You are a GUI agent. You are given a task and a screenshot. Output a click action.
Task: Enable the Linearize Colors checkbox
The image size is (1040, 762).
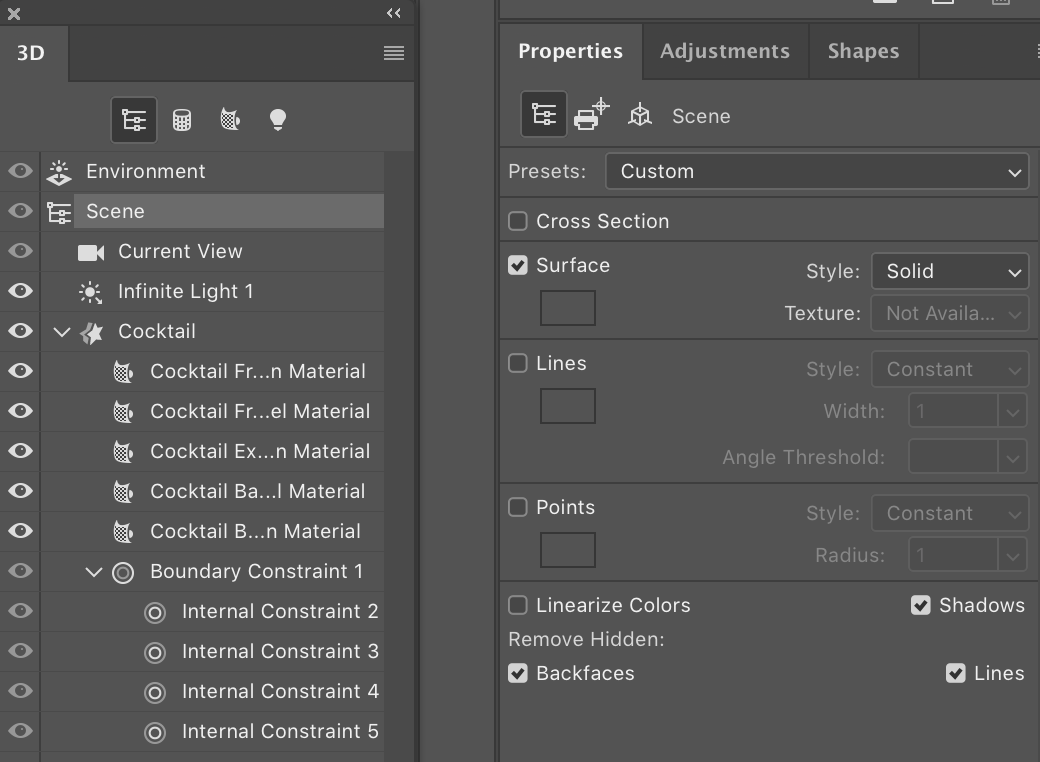click(x=518, y=605)
